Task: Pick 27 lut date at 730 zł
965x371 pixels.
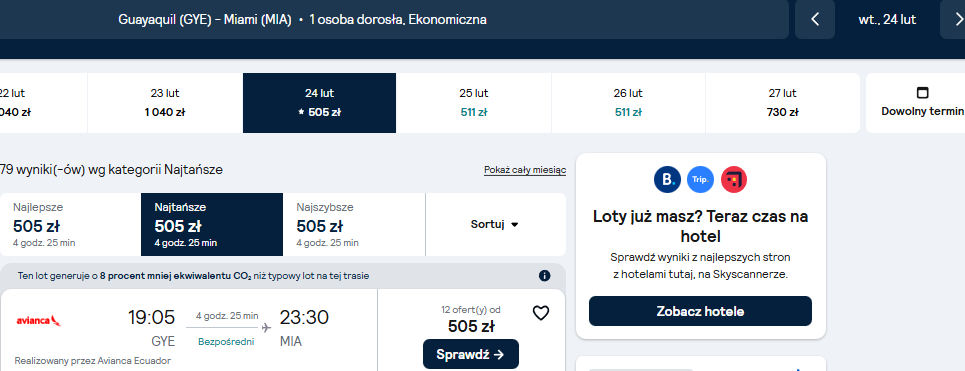Action: click(783, 103)
